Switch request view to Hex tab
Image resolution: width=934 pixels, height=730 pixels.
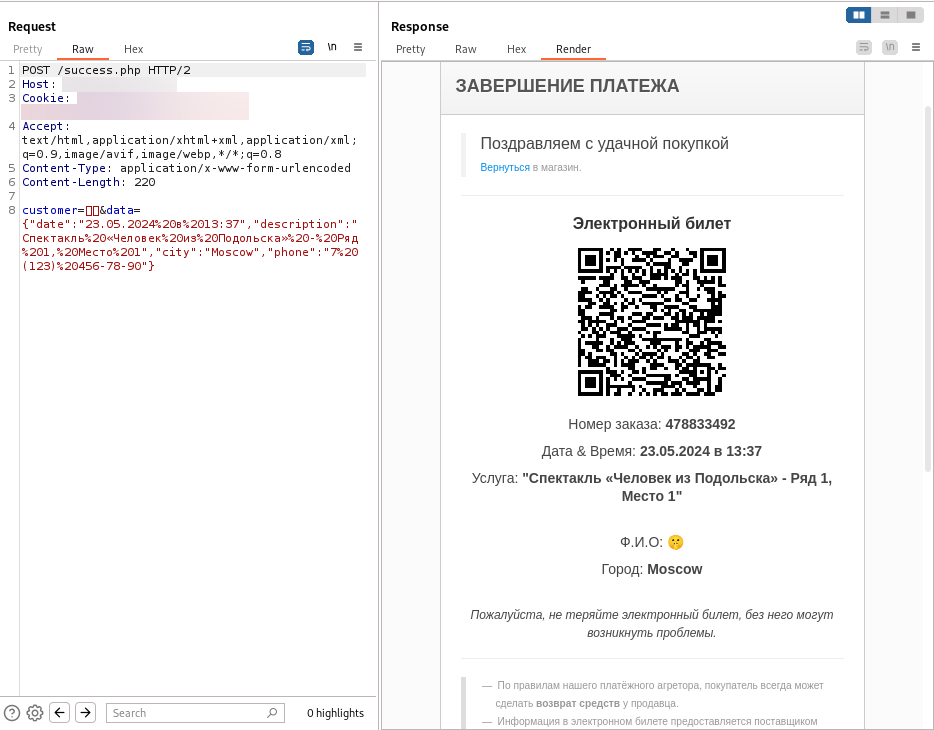[x=133, y=49]
